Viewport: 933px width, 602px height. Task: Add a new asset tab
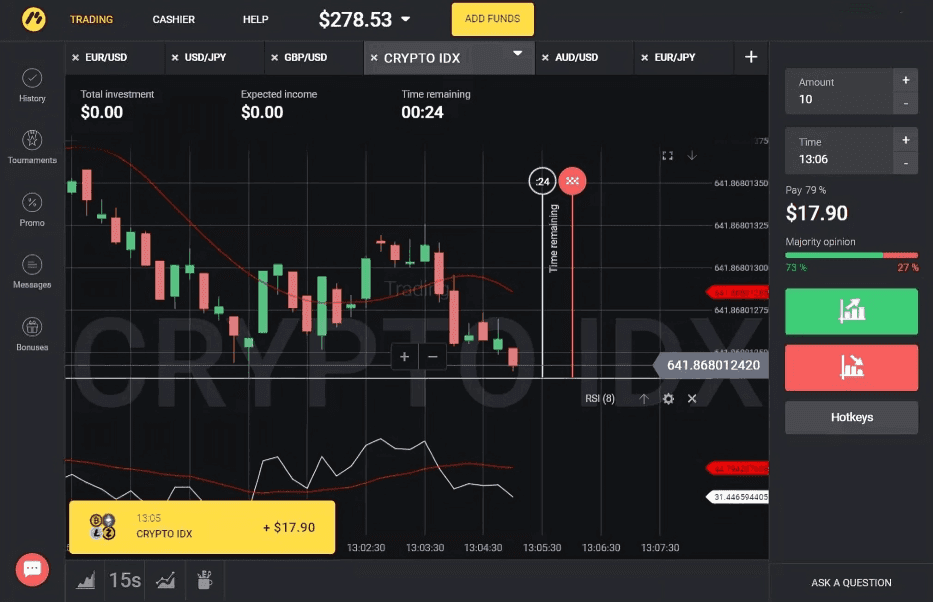pyautogui.click(x=751, y=57)
